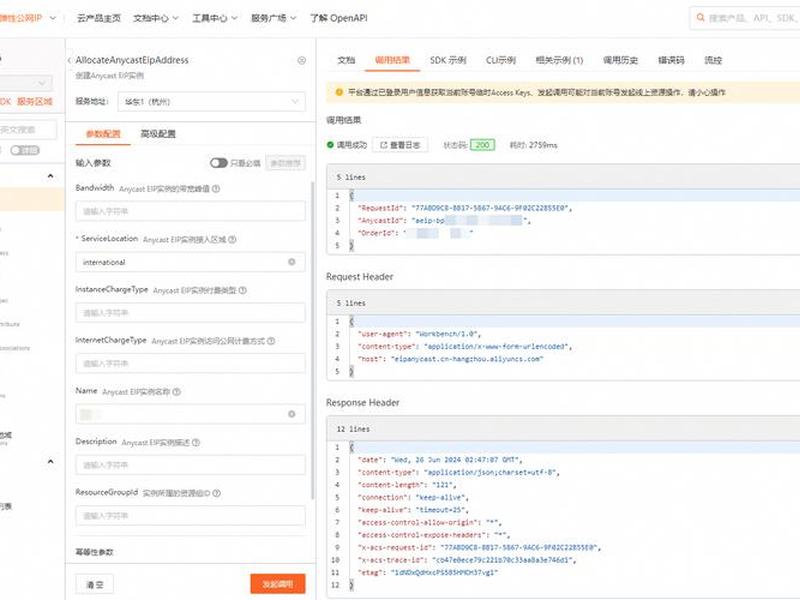Click the 查看日志 button

[400, 145]
